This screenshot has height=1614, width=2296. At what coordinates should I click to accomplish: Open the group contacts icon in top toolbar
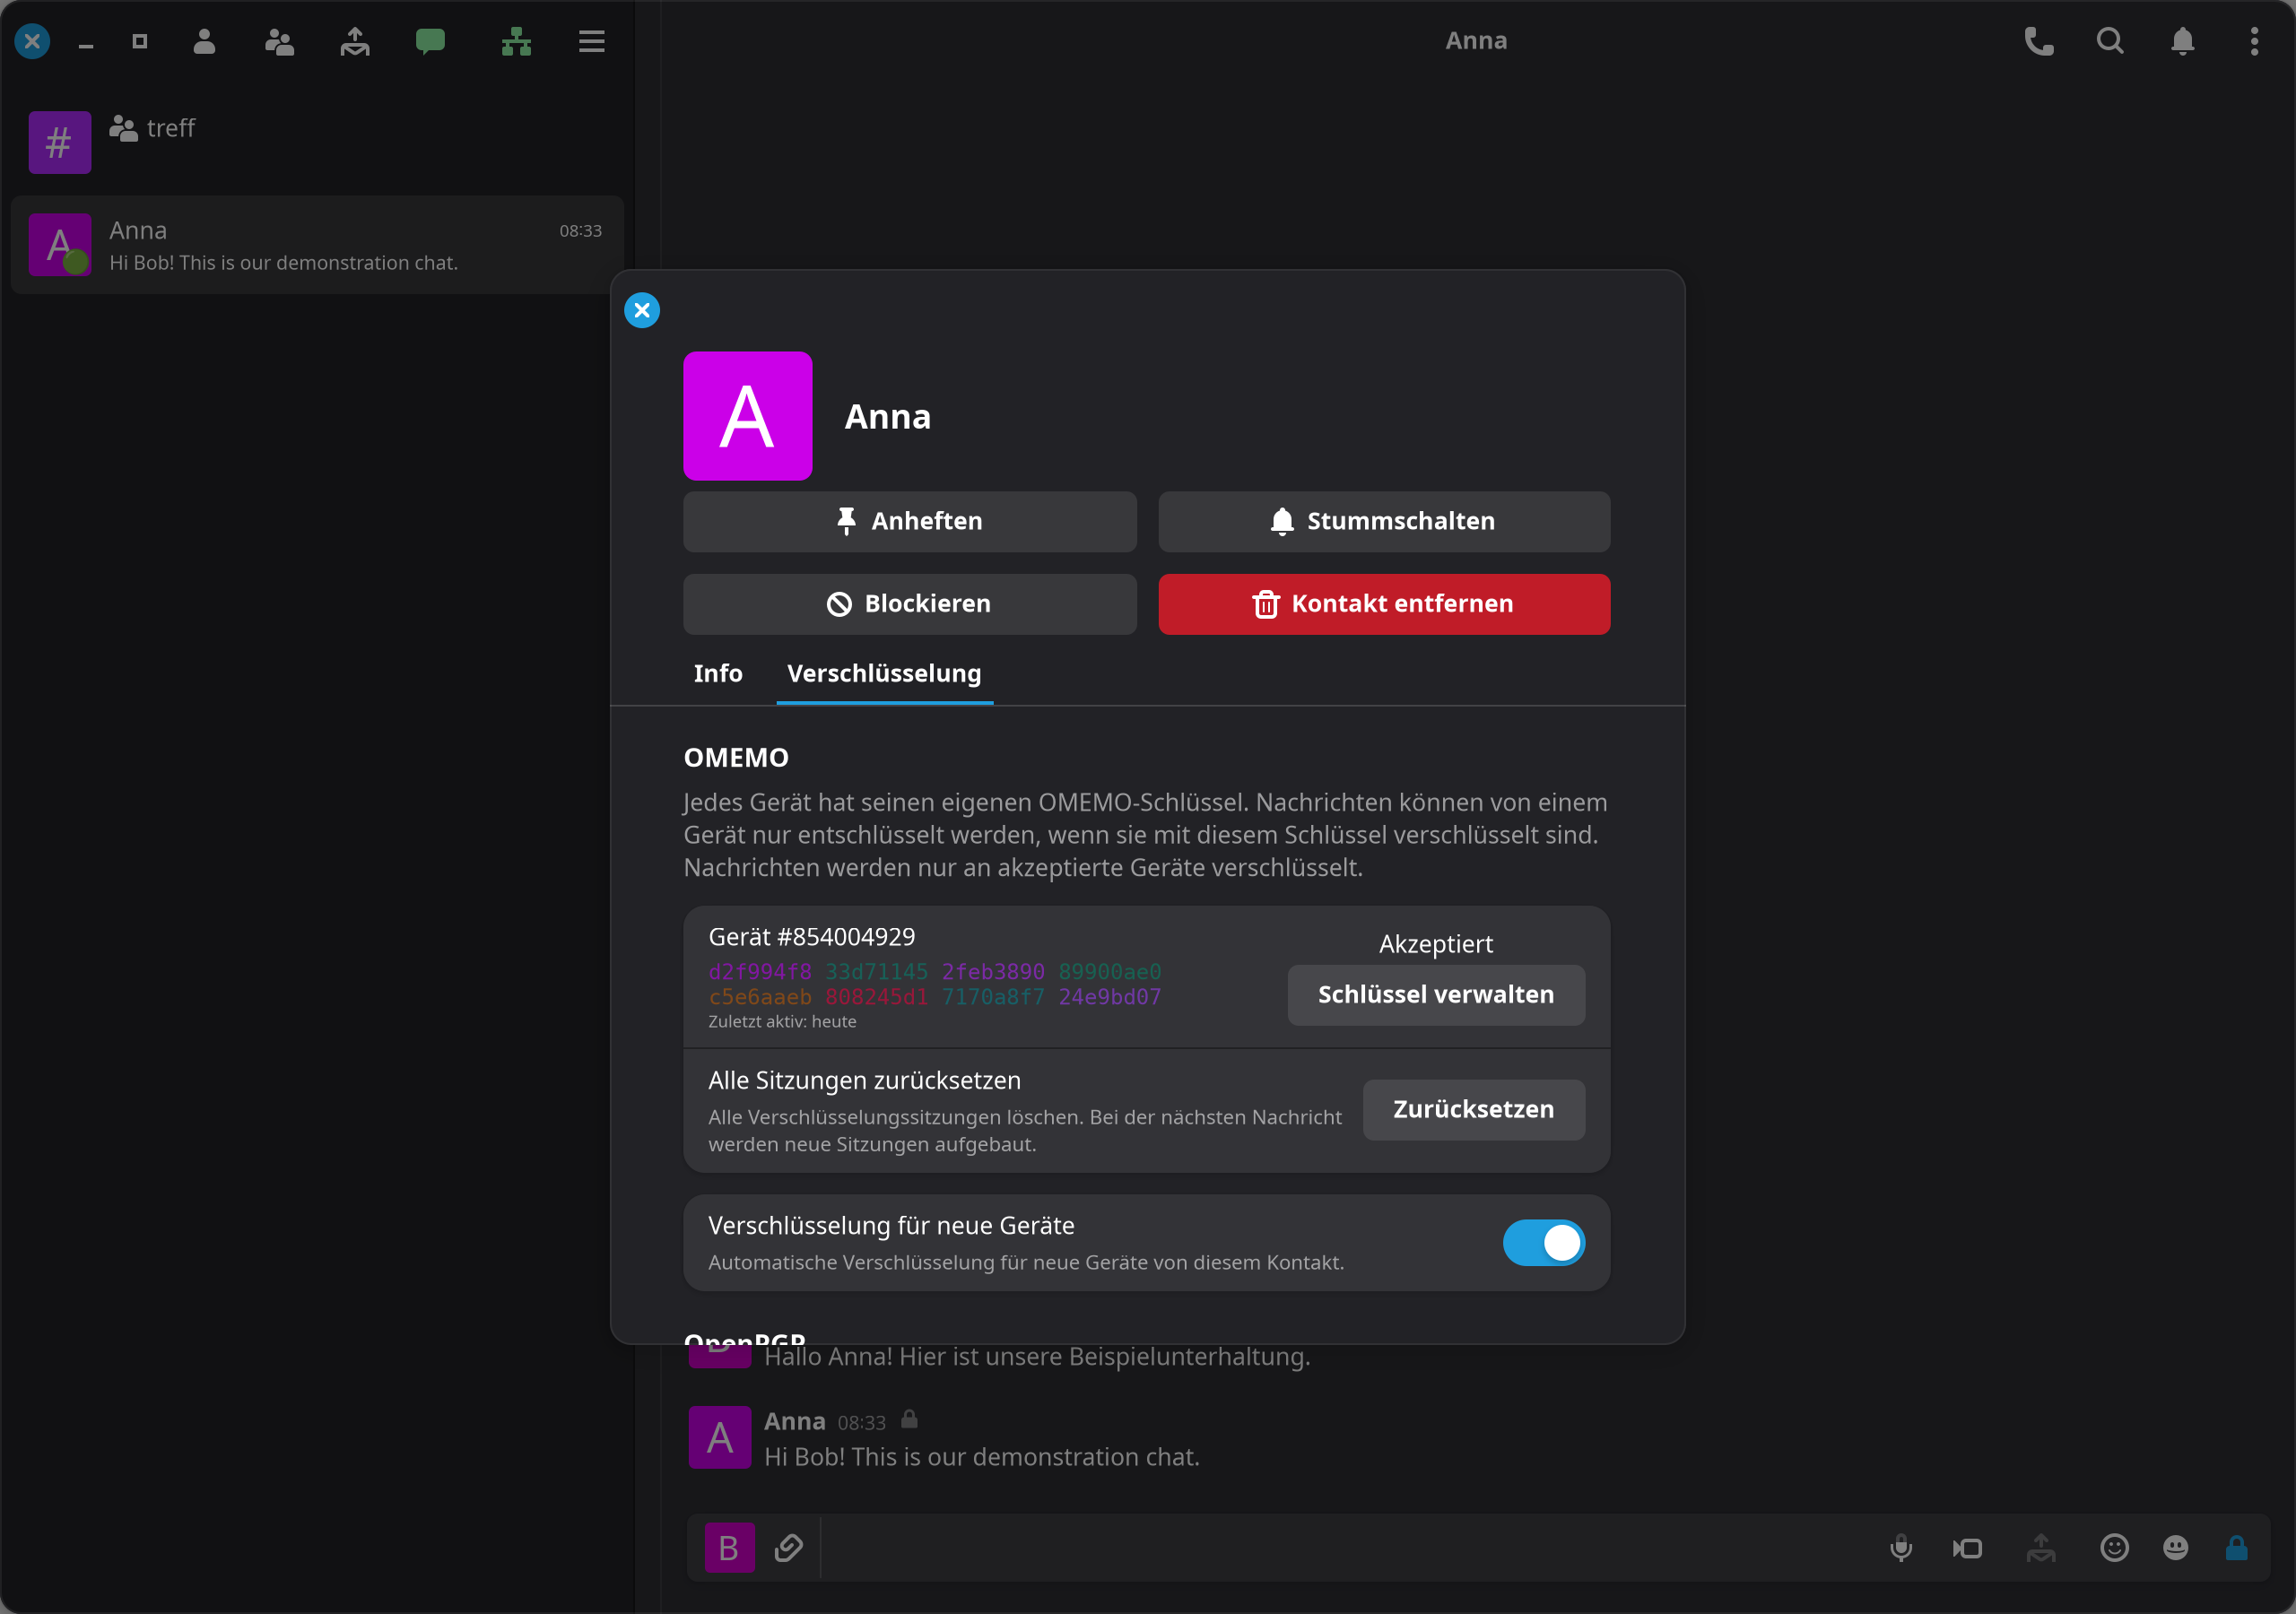coord(279,41)
